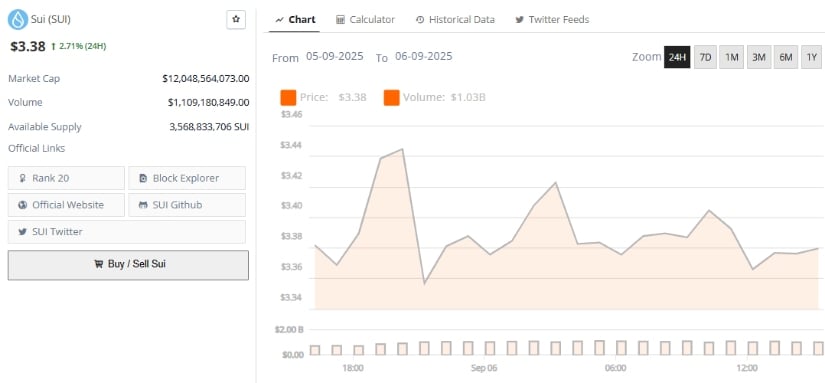Click the Available Supply label

tap(45, 127)
